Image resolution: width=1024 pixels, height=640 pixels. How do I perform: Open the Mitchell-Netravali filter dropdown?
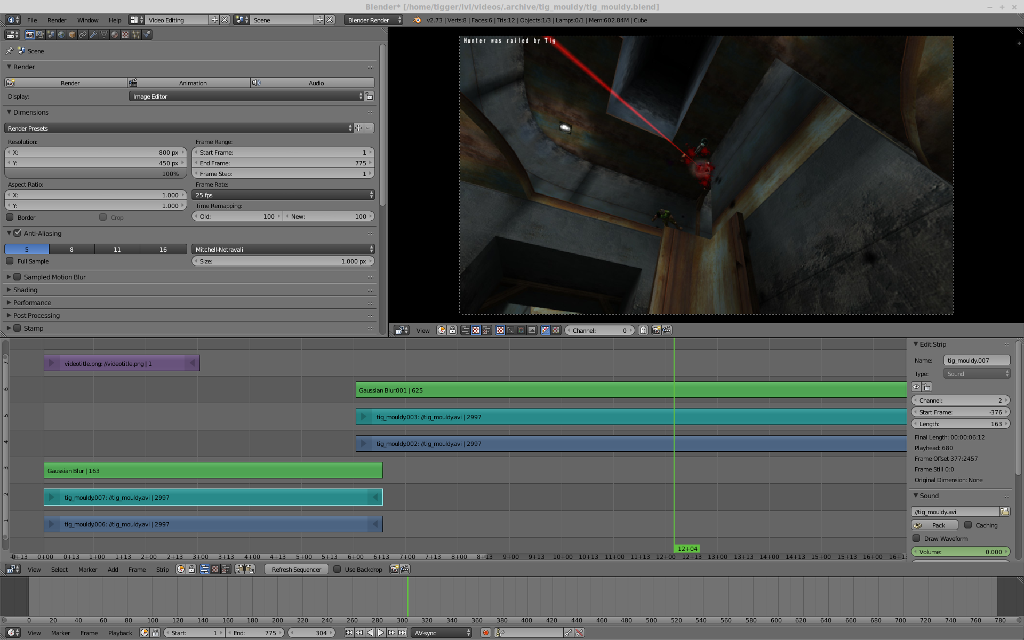(283, 249)
